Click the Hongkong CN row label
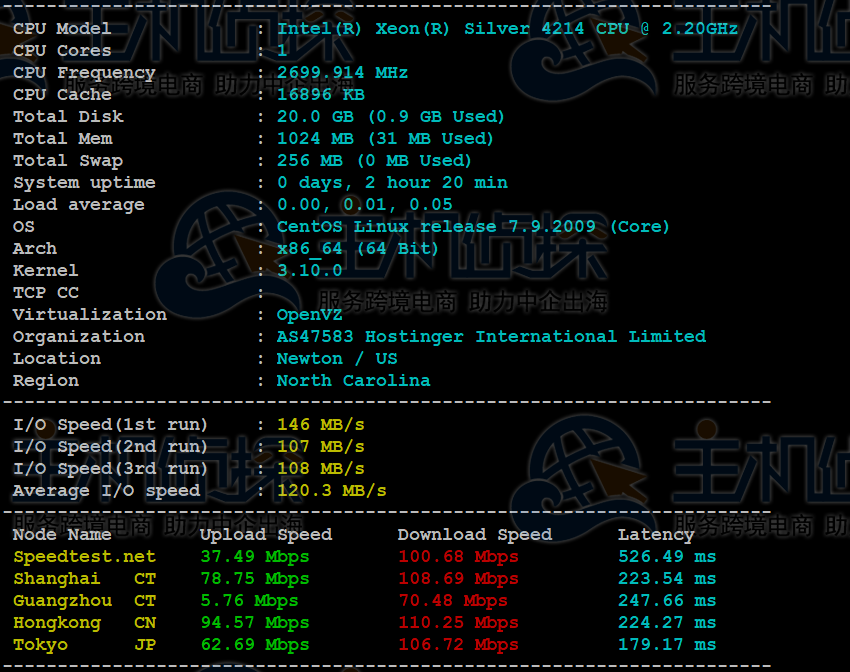 click(60, 622)
